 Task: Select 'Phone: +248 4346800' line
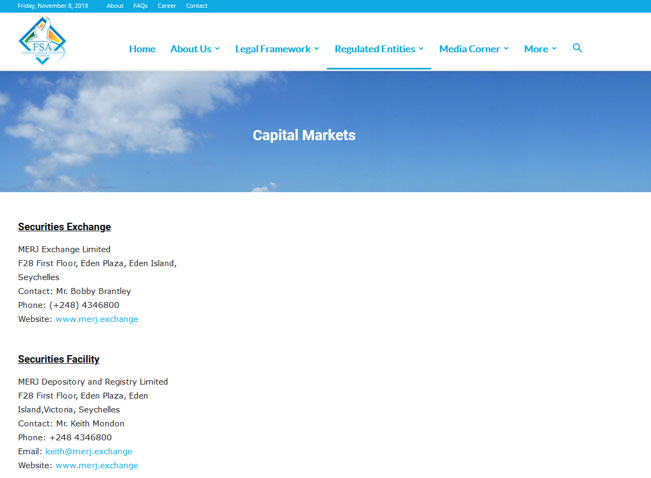pos(65,437)
